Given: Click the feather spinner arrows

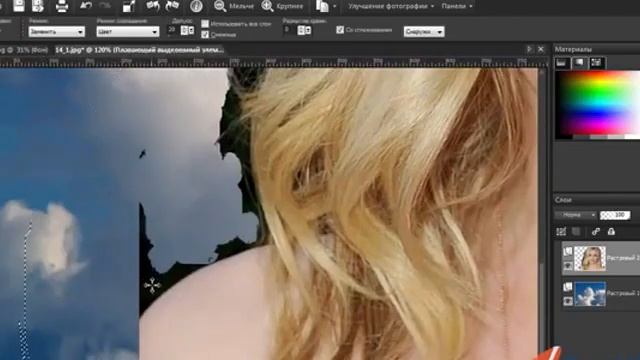Looking at the screenshot, I should click(301, 30).
